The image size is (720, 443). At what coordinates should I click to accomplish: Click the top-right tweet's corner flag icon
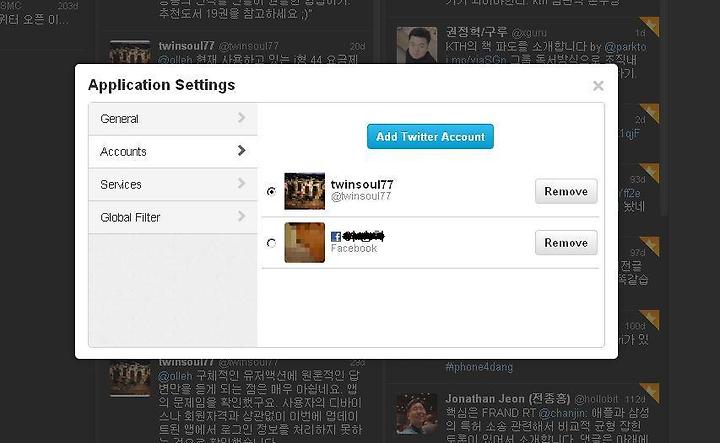pos(650,26)
